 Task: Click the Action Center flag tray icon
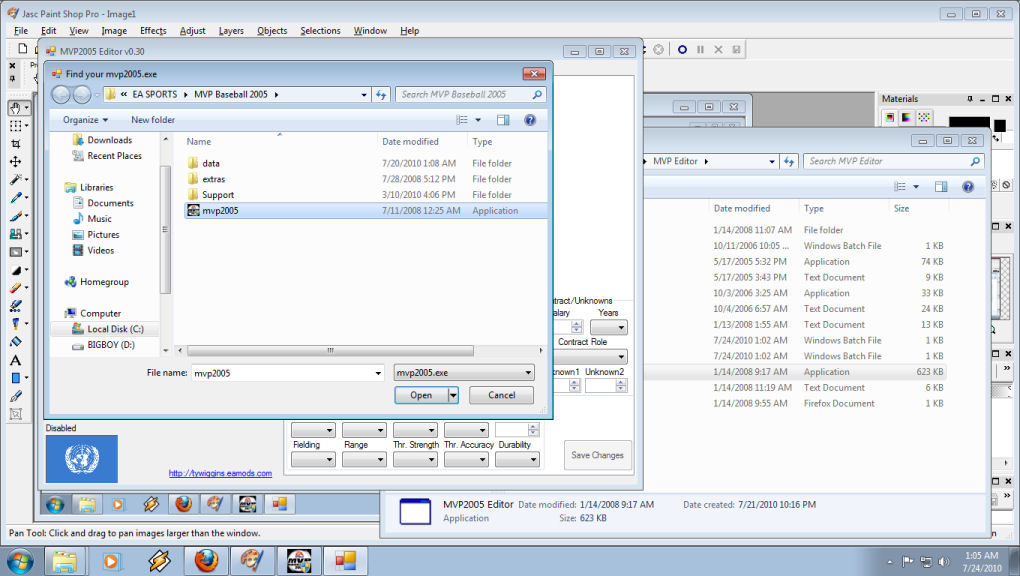pyautogui.click(x=907, y=562)
